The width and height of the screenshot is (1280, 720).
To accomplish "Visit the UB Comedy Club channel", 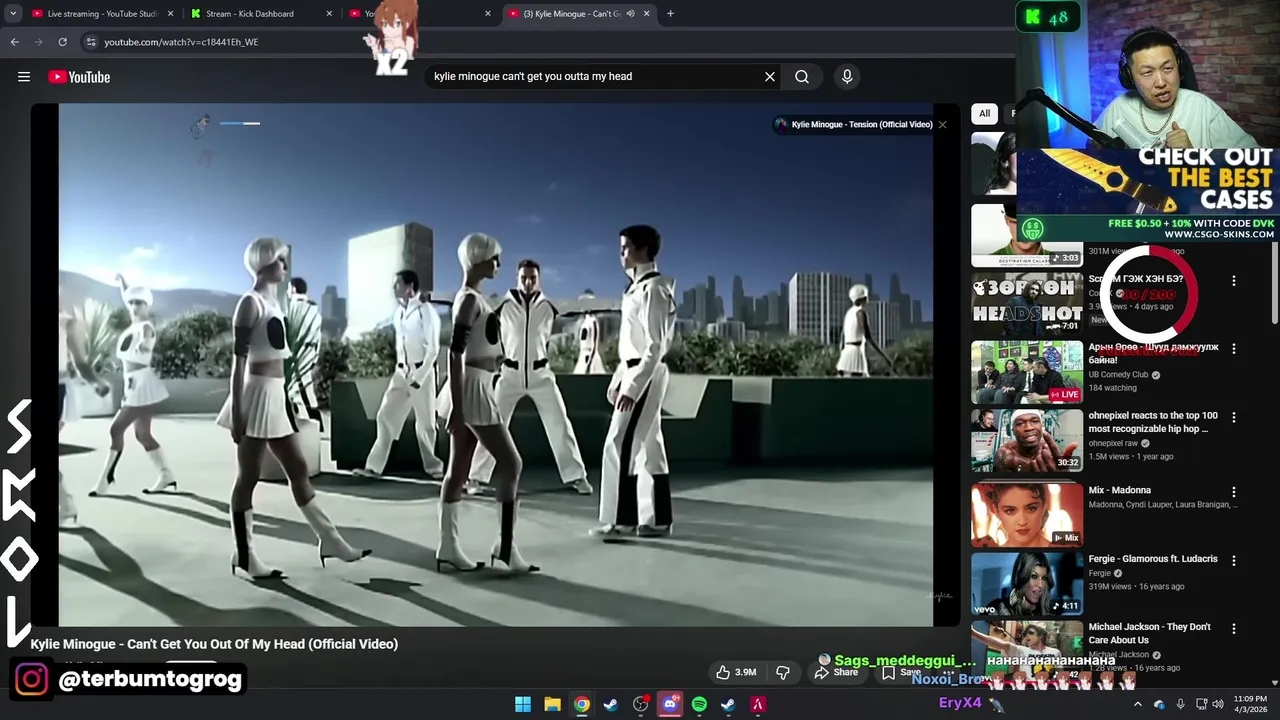I will coord(1118,375).
